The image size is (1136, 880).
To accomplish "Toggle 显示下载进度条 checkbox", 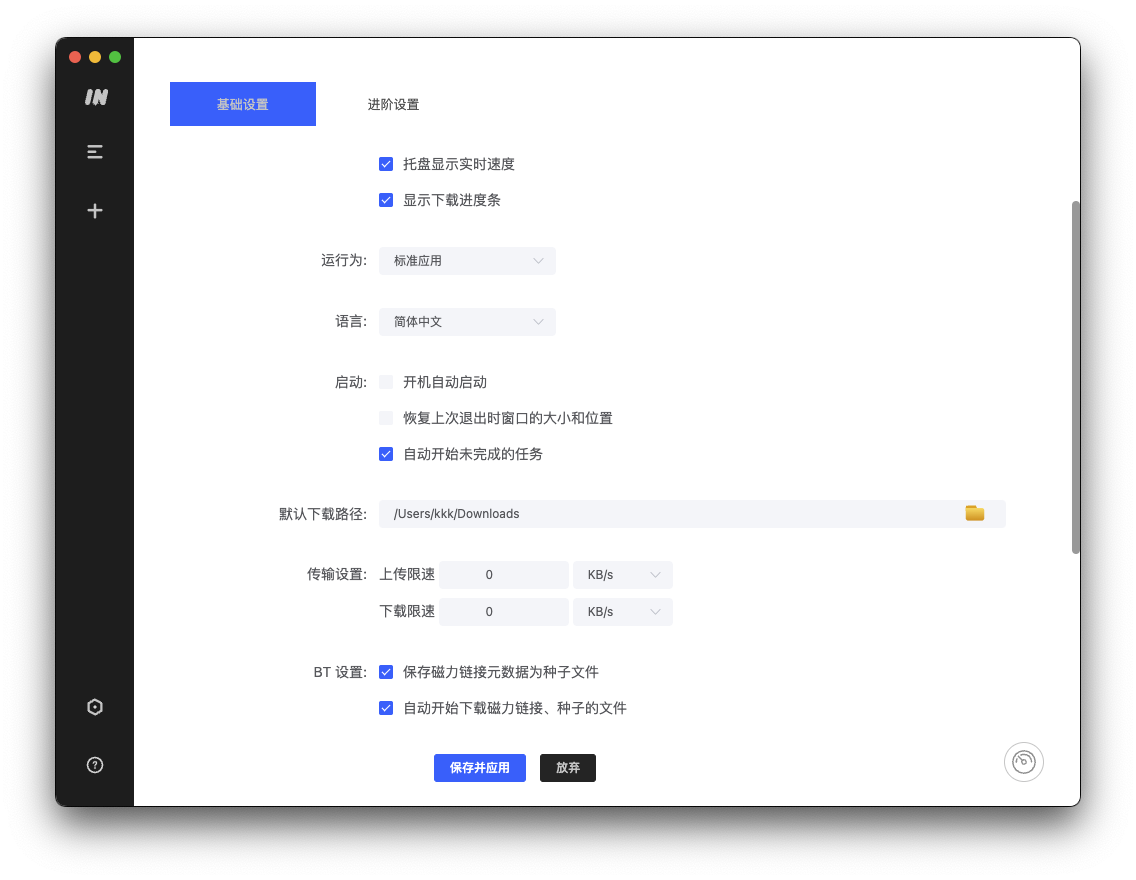I will click(386, 200).
